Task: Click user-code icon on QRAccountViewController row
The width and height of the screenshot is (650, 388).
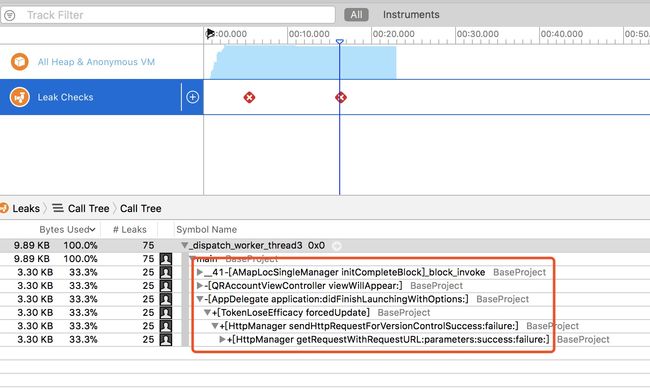Action: pos(166,286)
